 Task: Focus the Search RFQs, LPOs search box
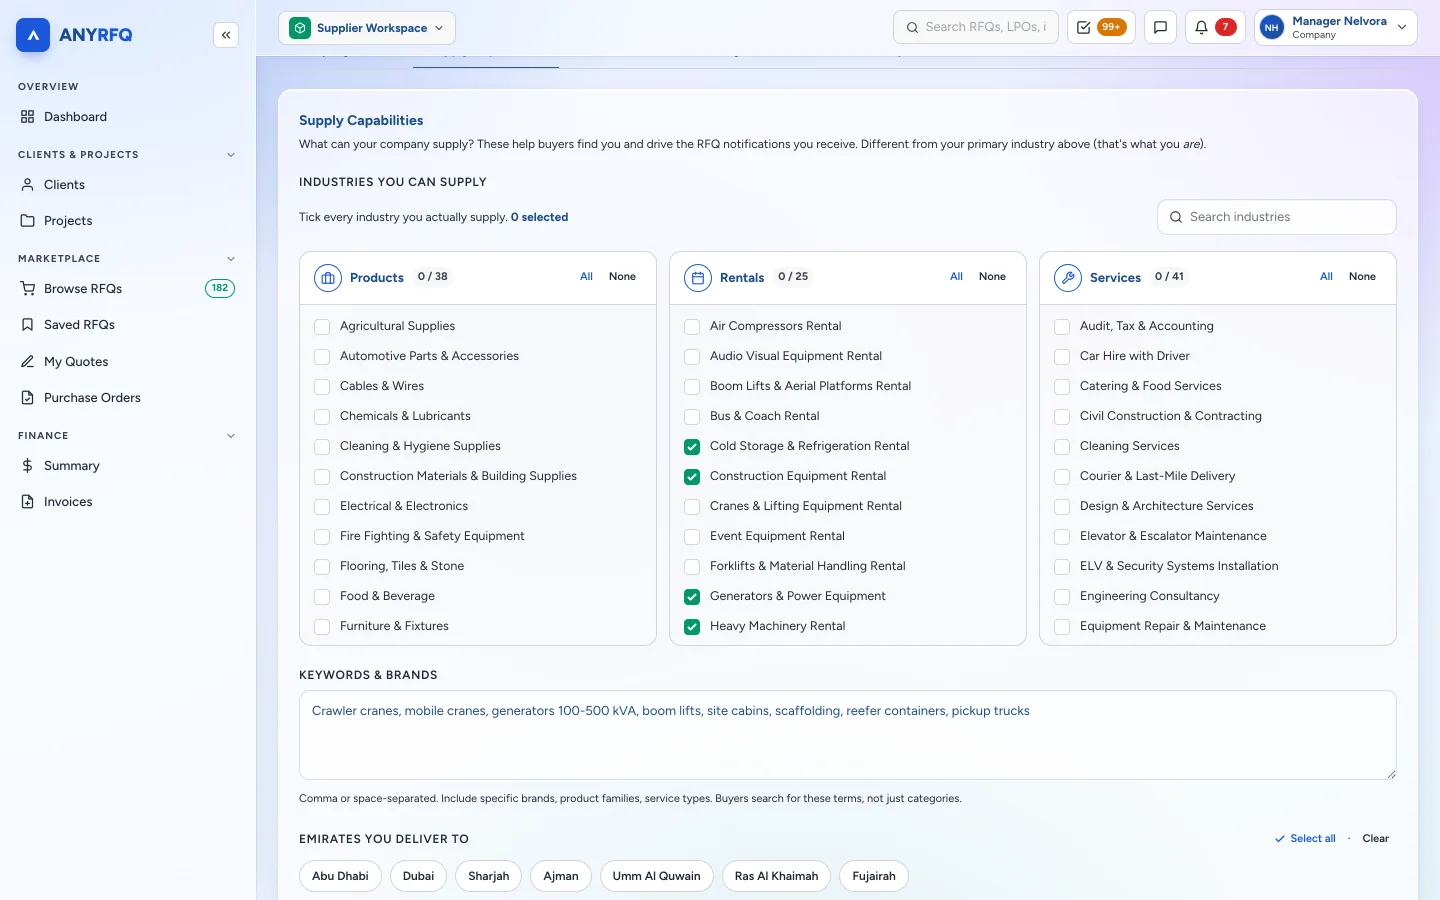[976, 28]
